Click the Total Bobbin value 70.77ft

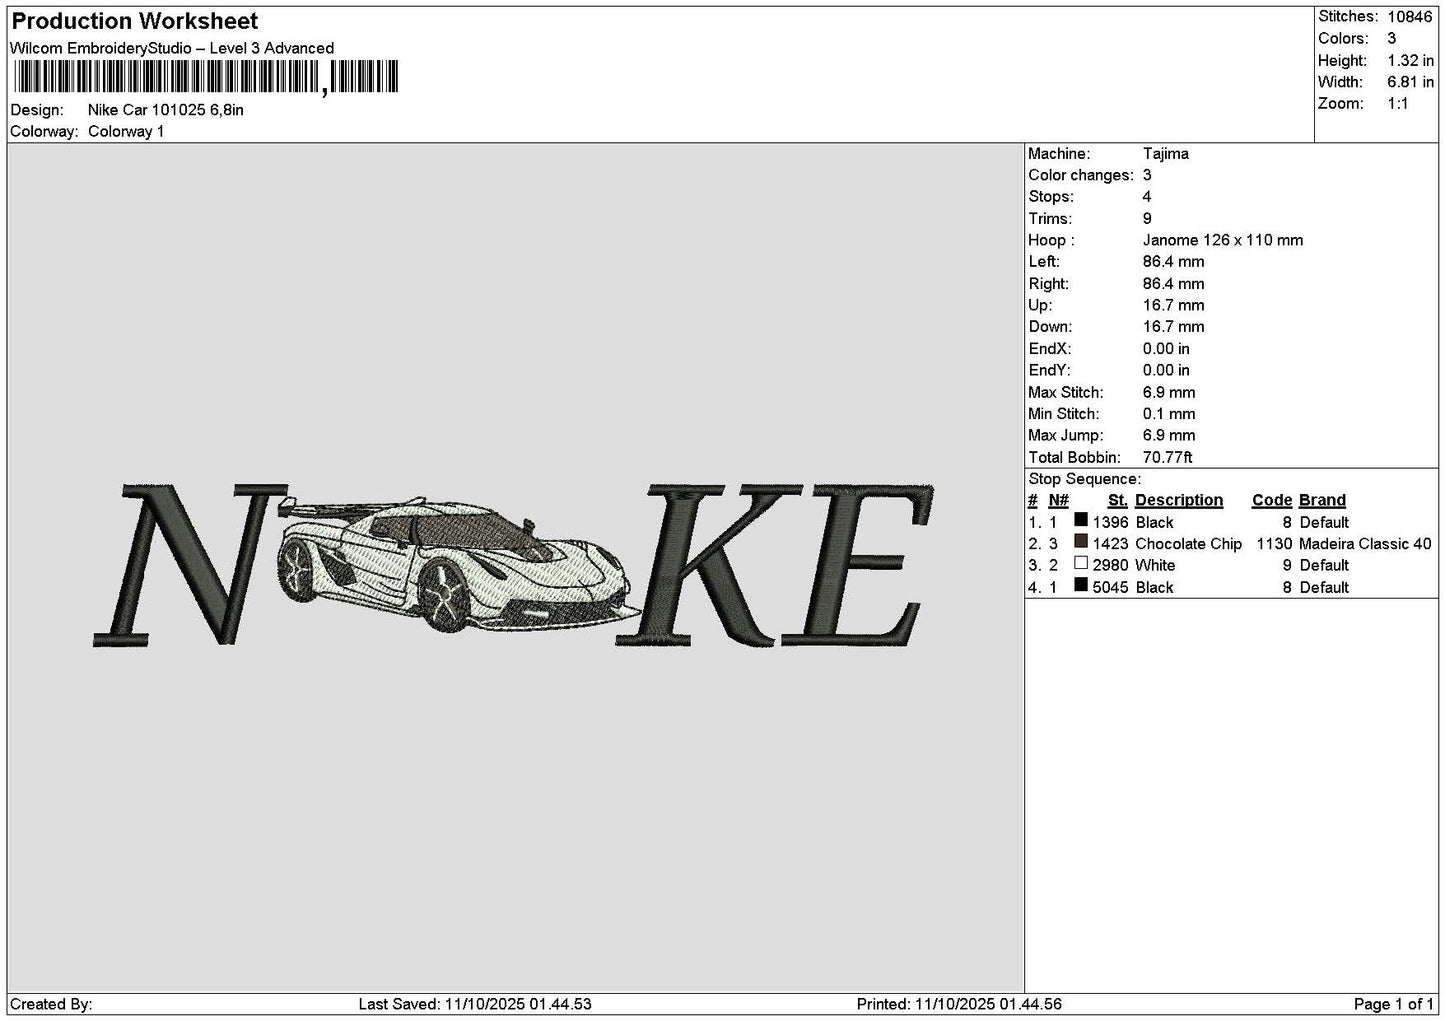tap(1168, 457)
